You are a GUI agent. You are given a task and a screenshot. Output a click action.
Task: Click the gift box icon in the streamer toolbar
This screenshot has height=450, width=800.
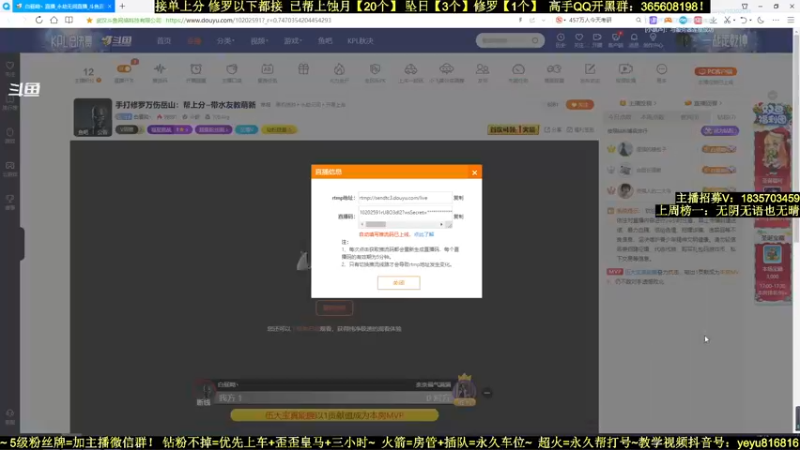(304, 69)
